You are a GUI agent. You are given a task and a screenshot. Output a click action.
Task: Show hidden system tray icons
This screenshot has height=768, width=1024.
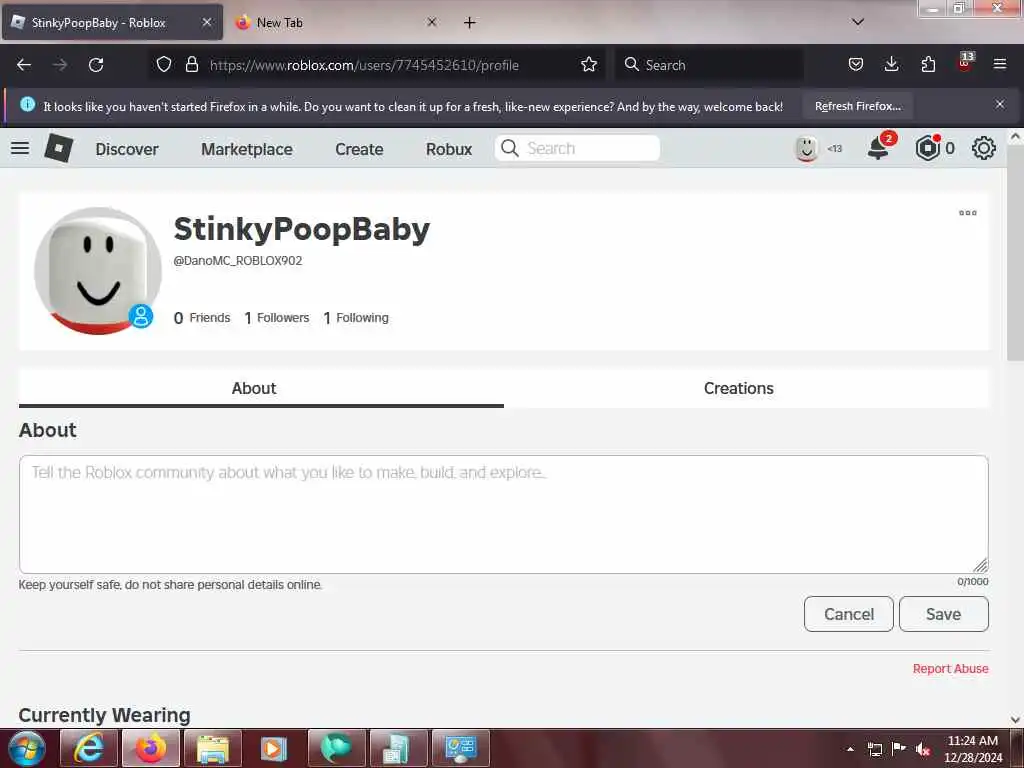click(850, 749)
